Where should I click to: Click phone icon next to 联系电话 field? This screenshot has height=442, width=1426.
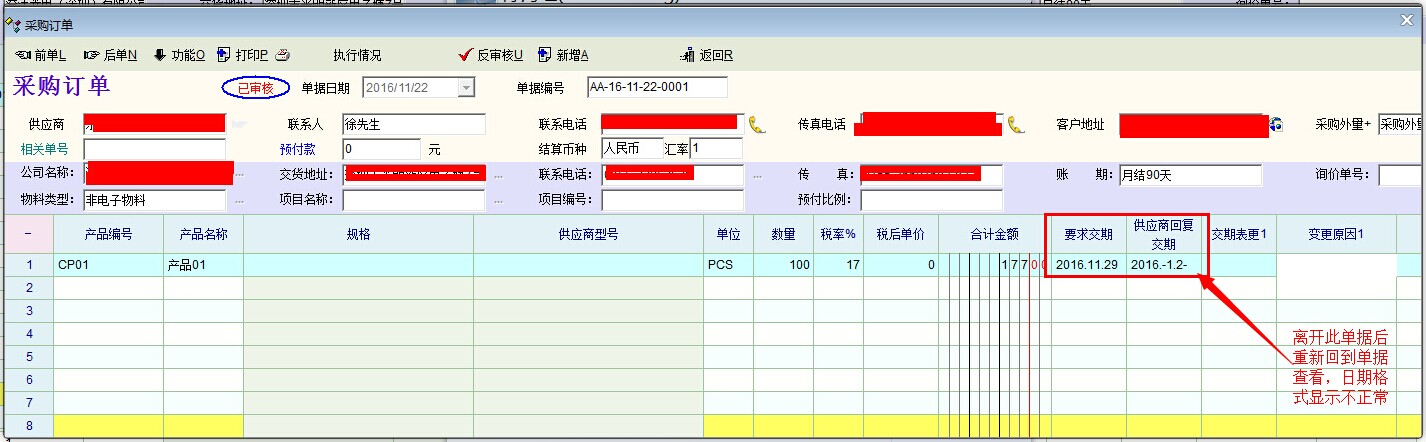pos(757,125)
